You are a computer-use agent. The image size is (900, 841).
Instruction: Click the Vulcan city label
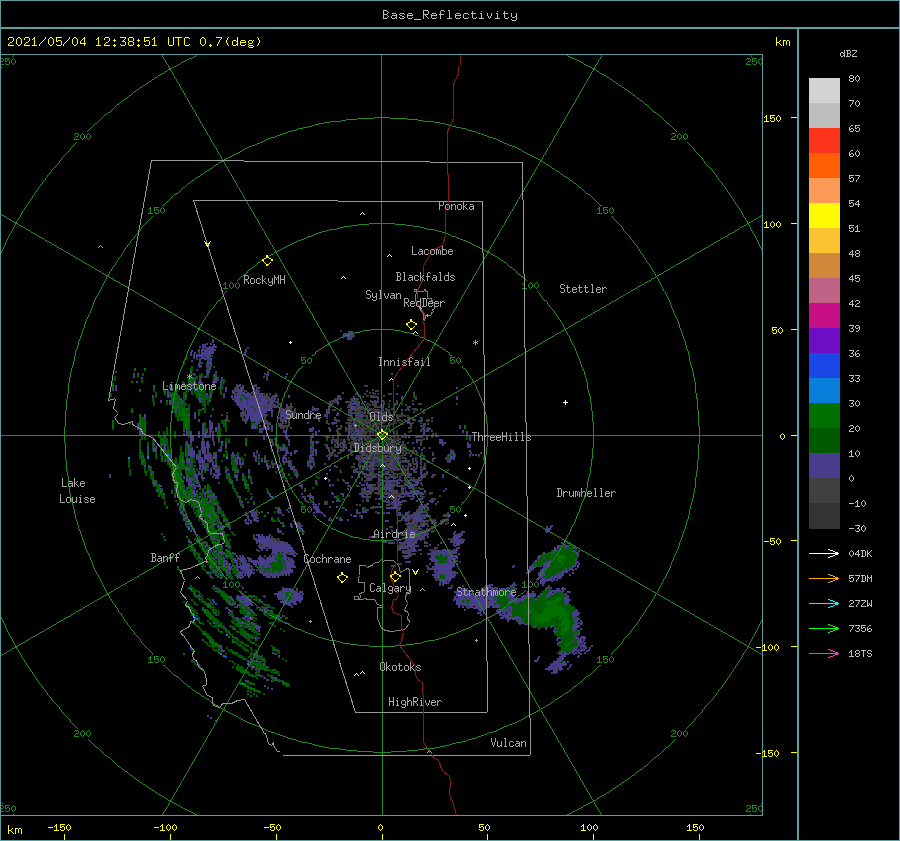[x=508, y=743]
